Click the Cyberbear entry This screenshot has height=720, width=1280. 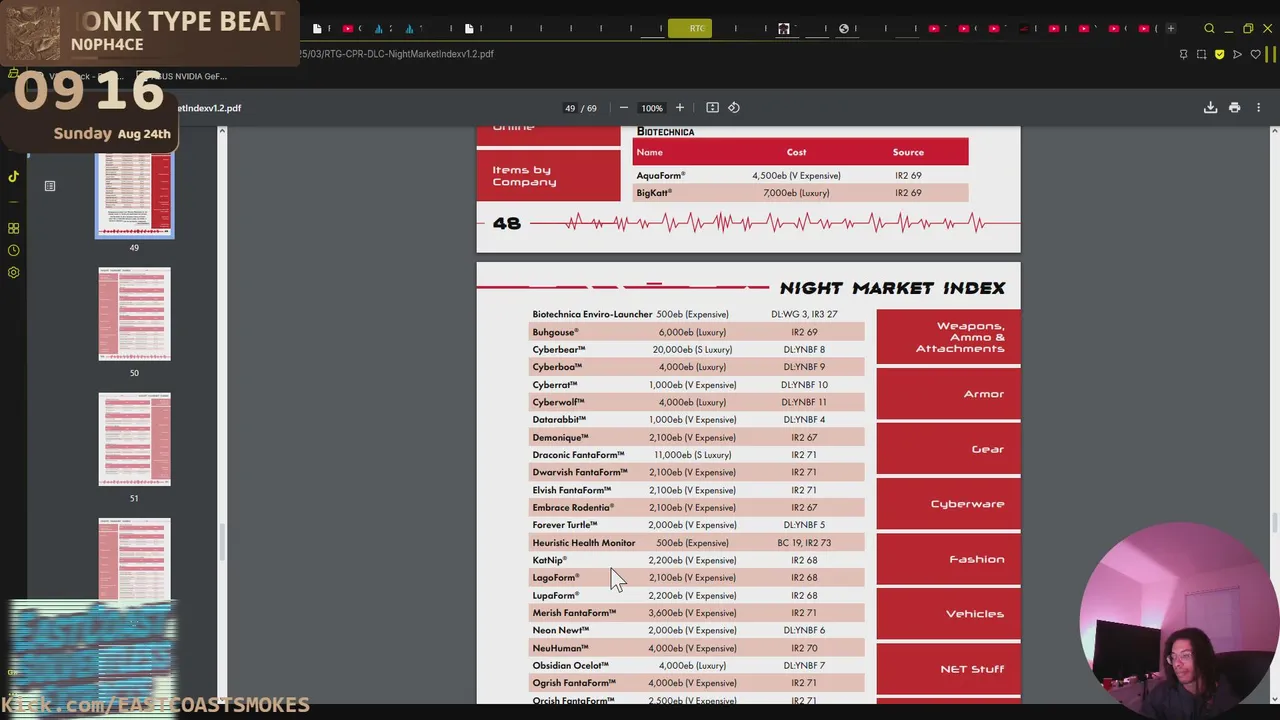click(x=558, y=350)
